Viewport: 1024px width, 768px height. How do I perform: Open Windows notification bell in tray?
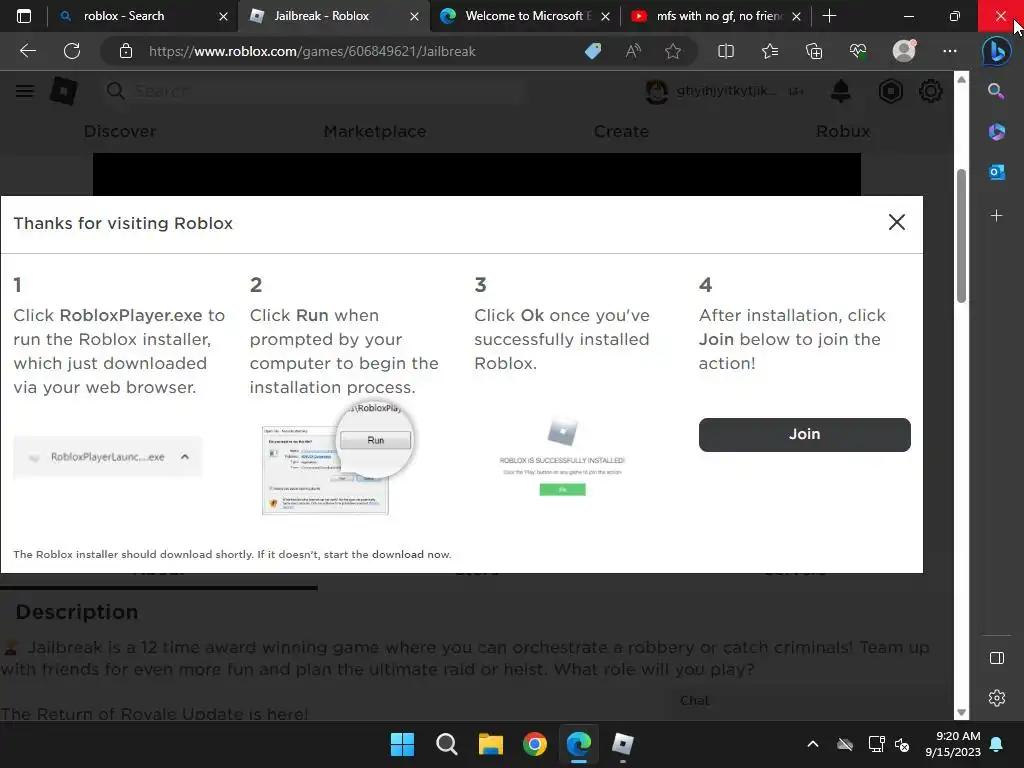coord(997,744)
